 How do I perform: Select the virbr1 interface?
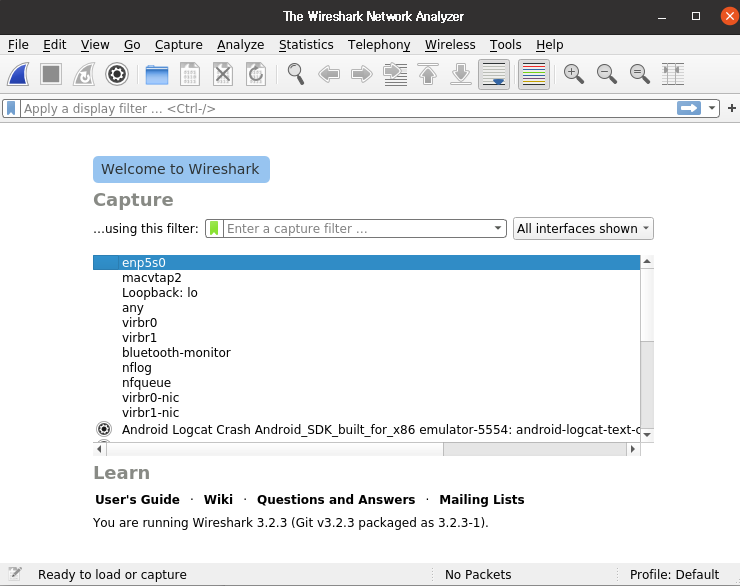366,338
